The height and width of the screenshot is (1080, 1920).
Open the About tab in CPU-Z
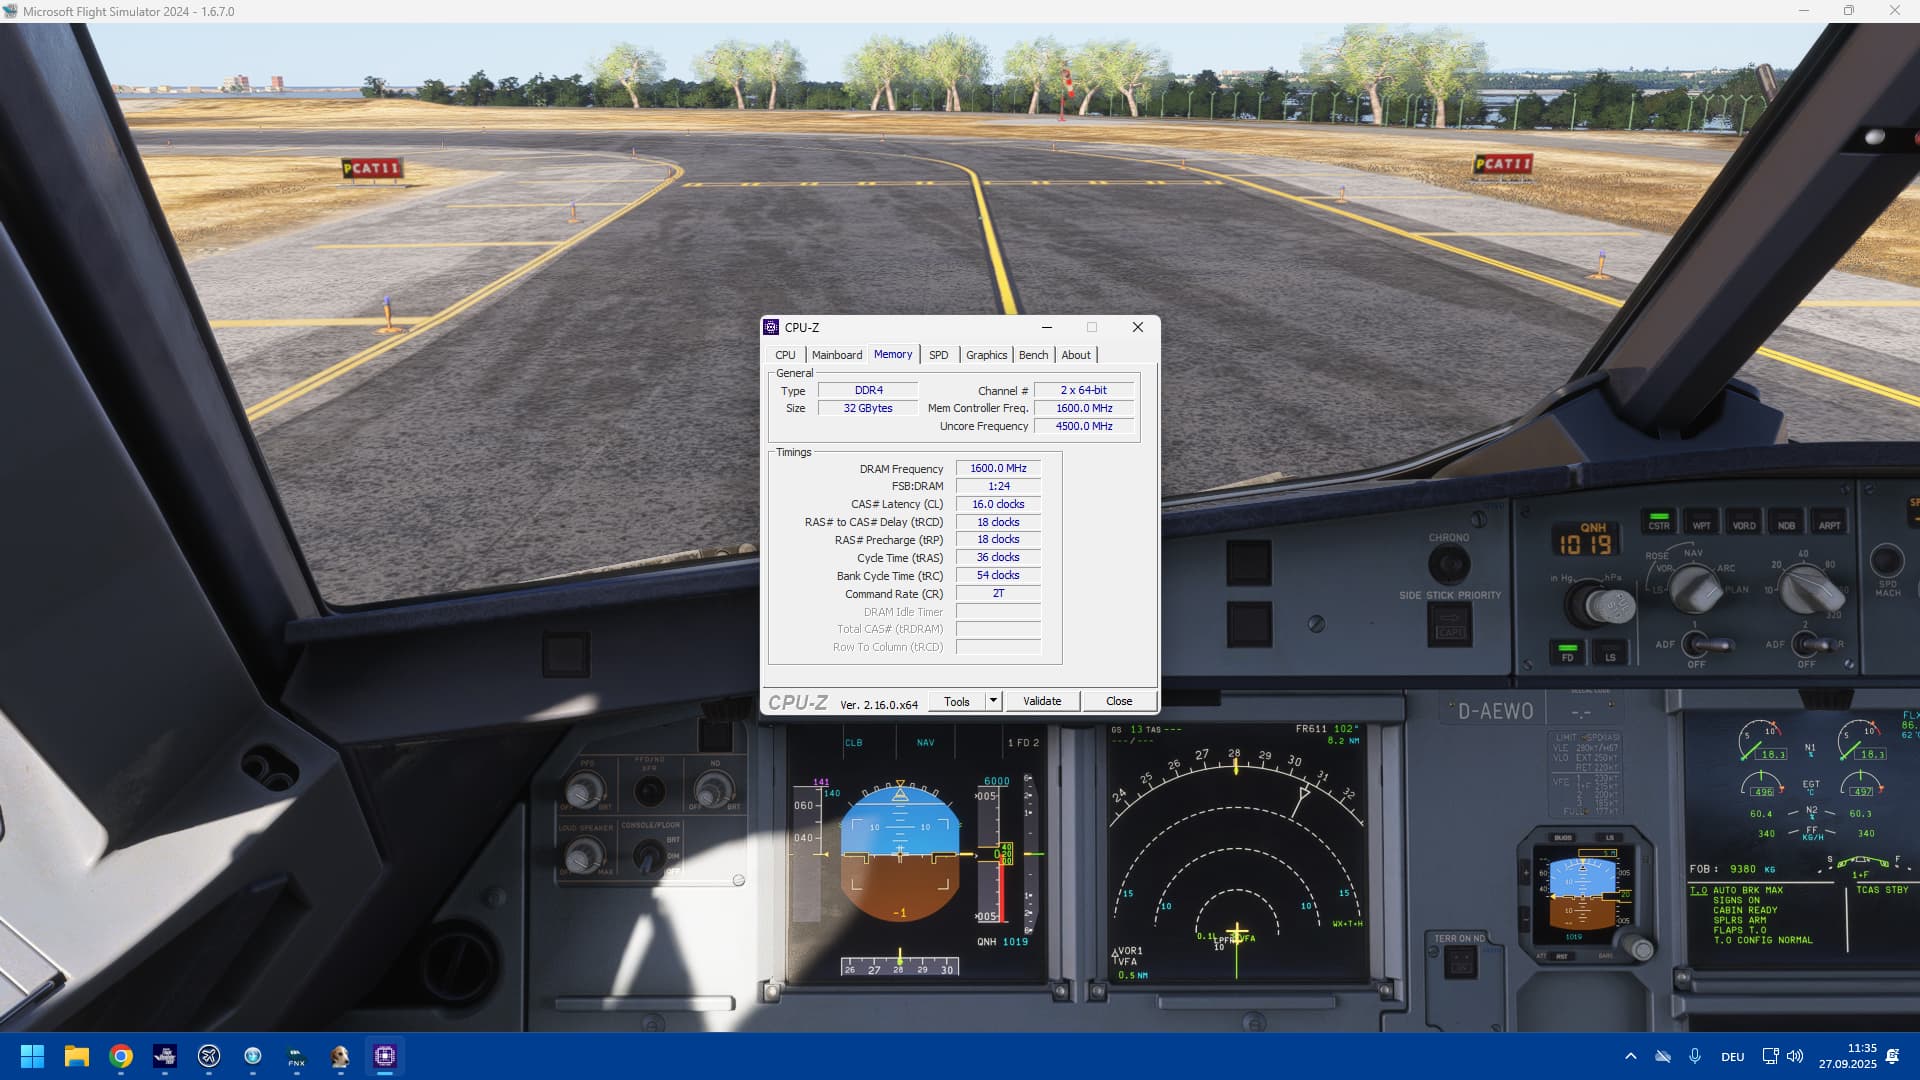1076,355
